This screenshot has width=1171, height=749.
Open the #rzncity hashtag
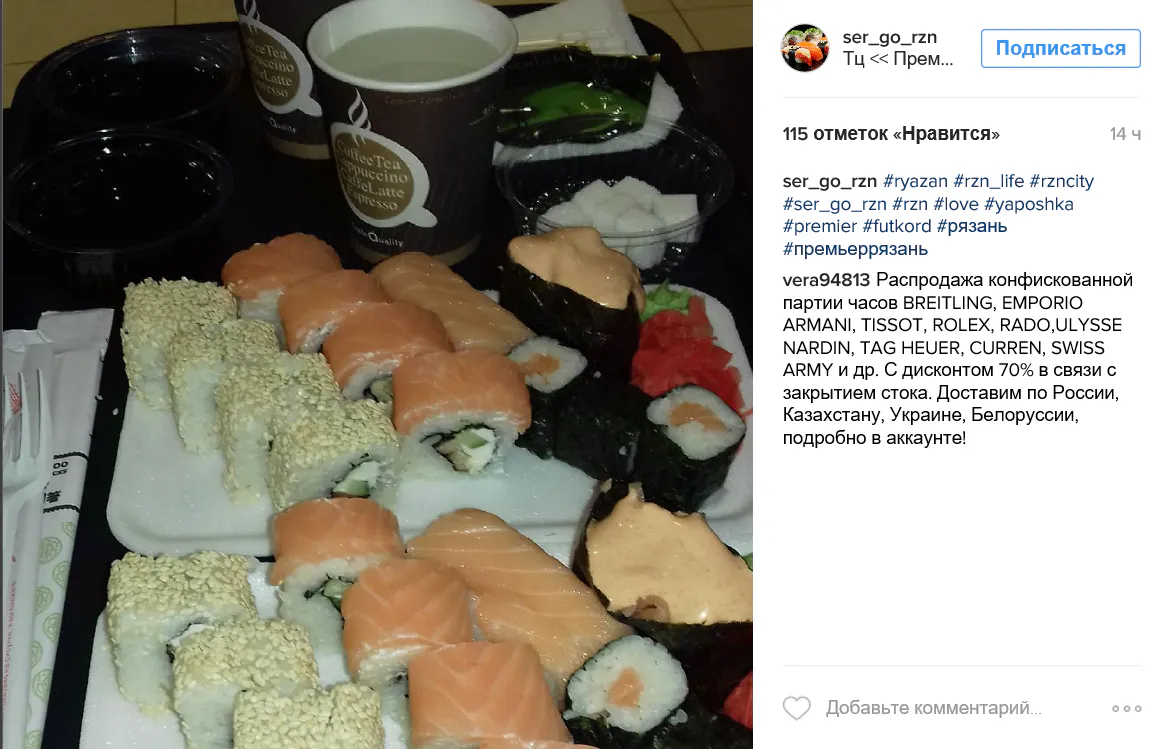pos(1061,181)
